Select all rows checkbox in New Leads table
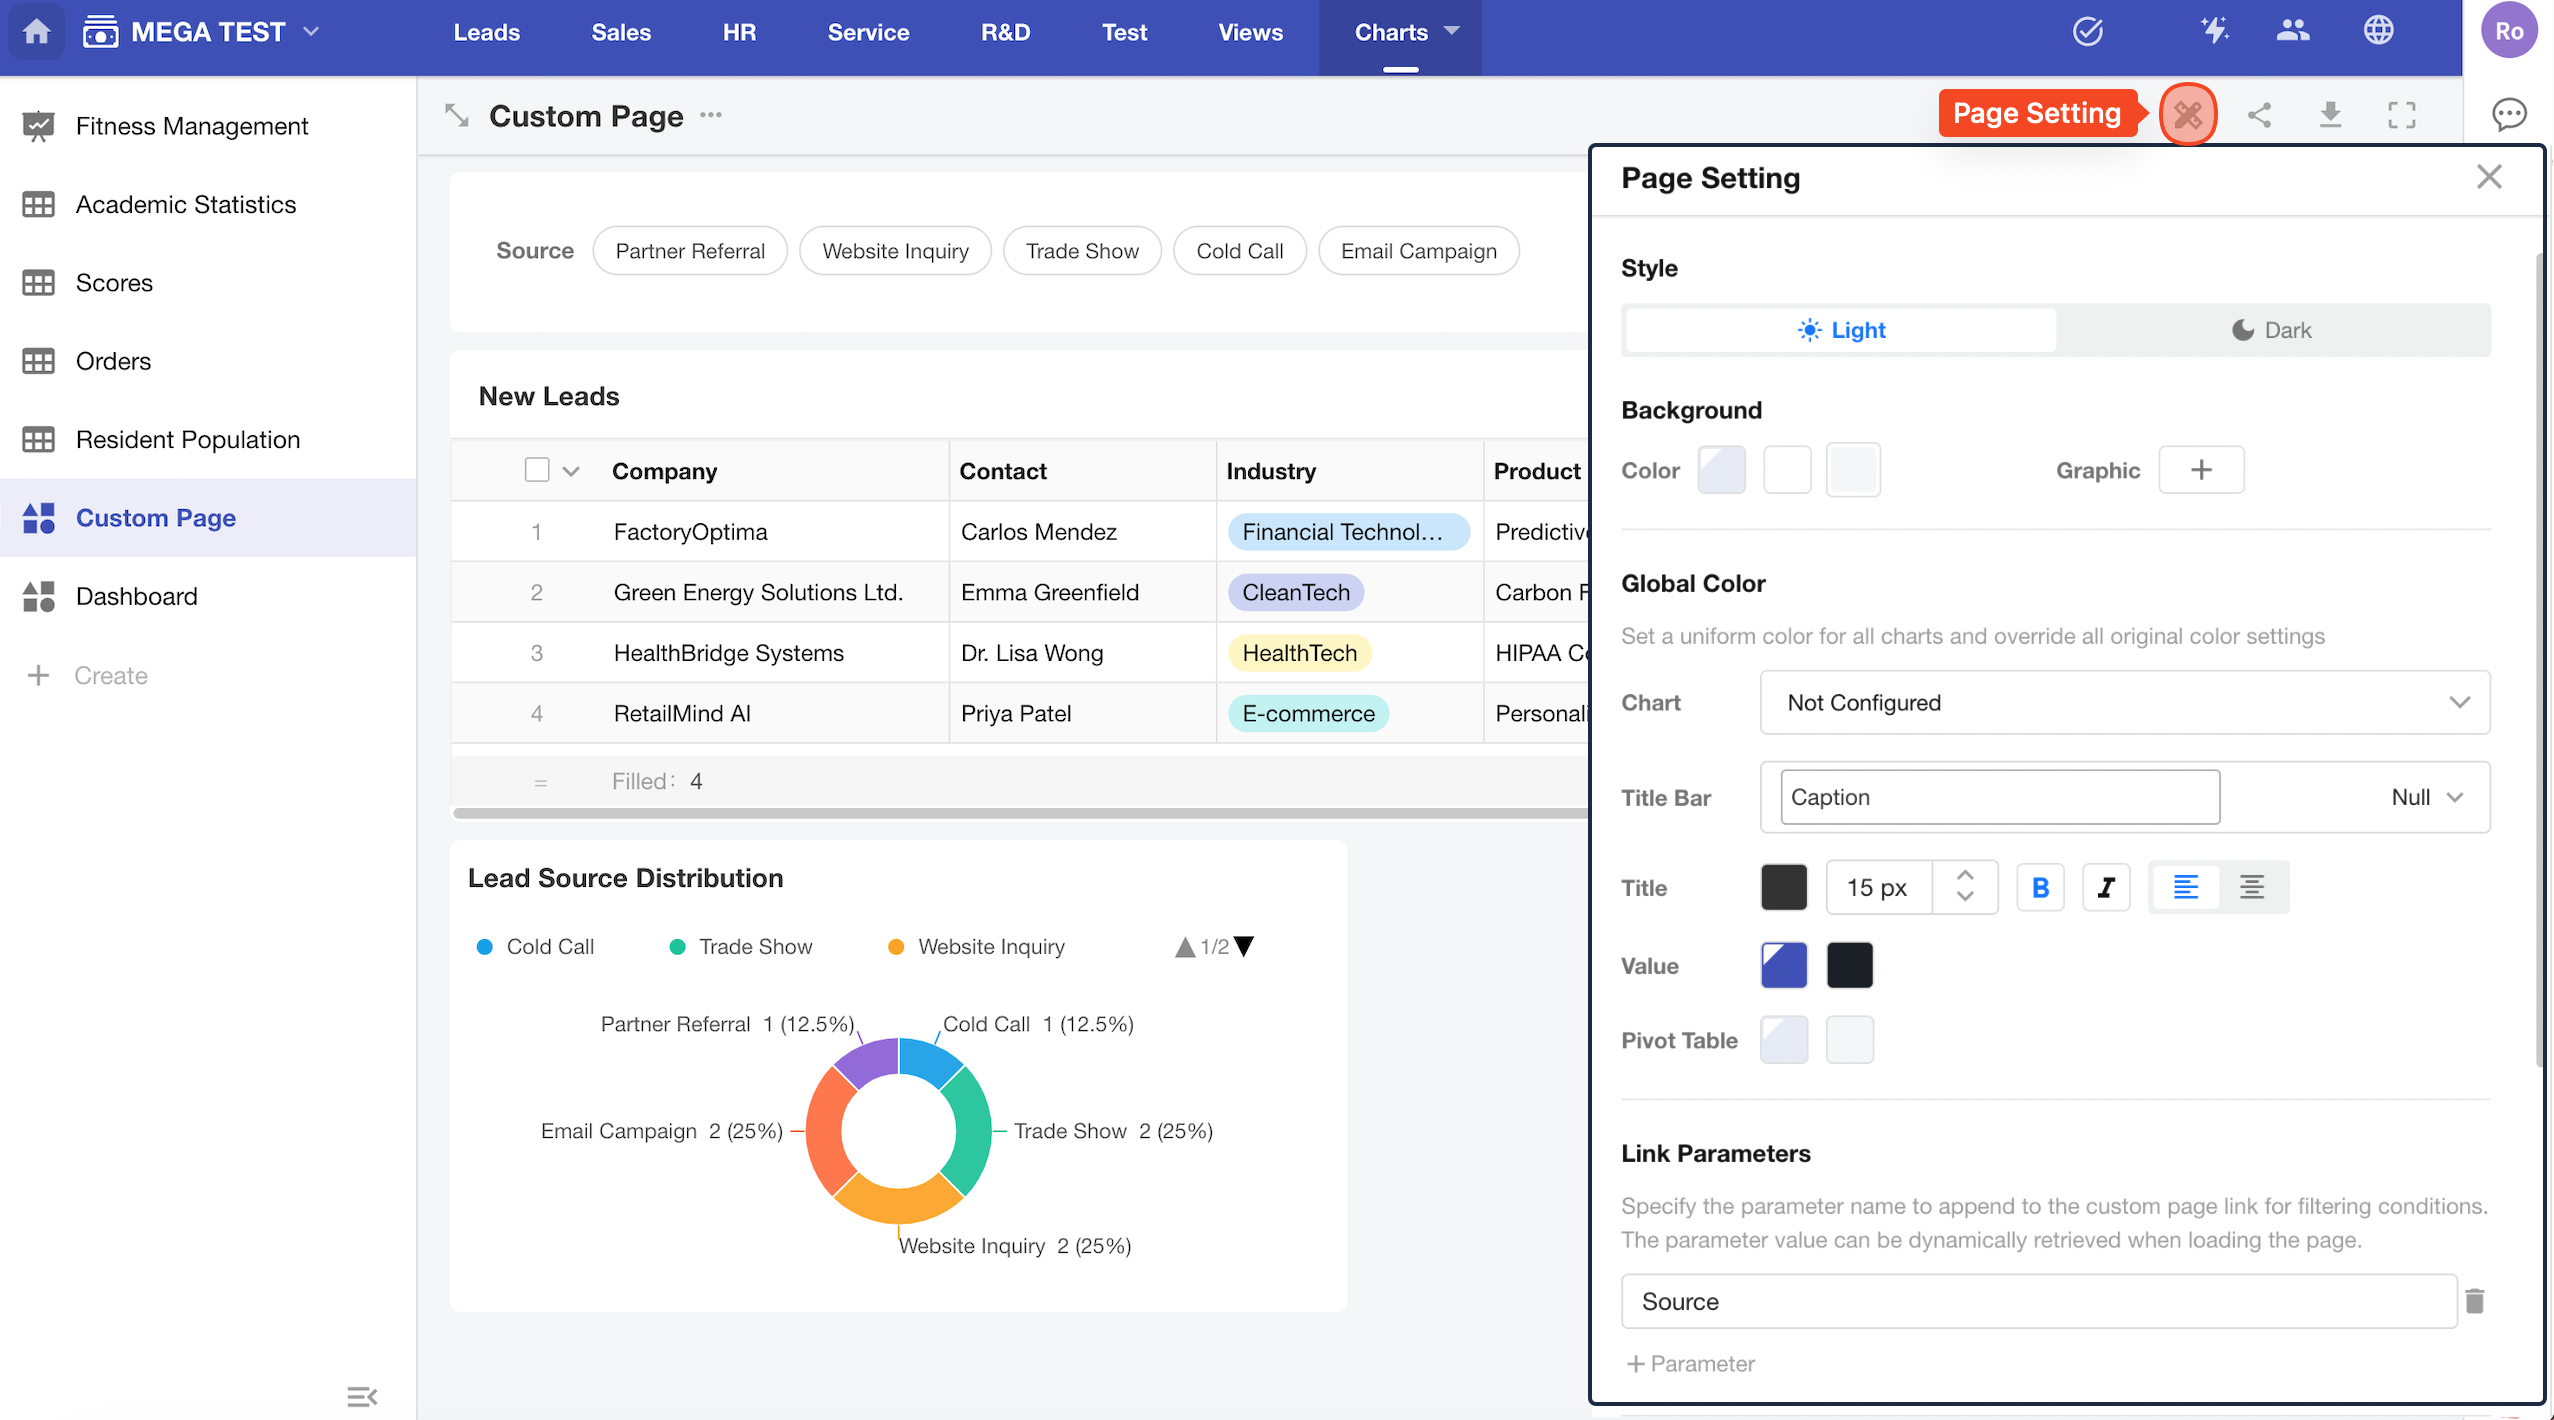 click(537, 470)
